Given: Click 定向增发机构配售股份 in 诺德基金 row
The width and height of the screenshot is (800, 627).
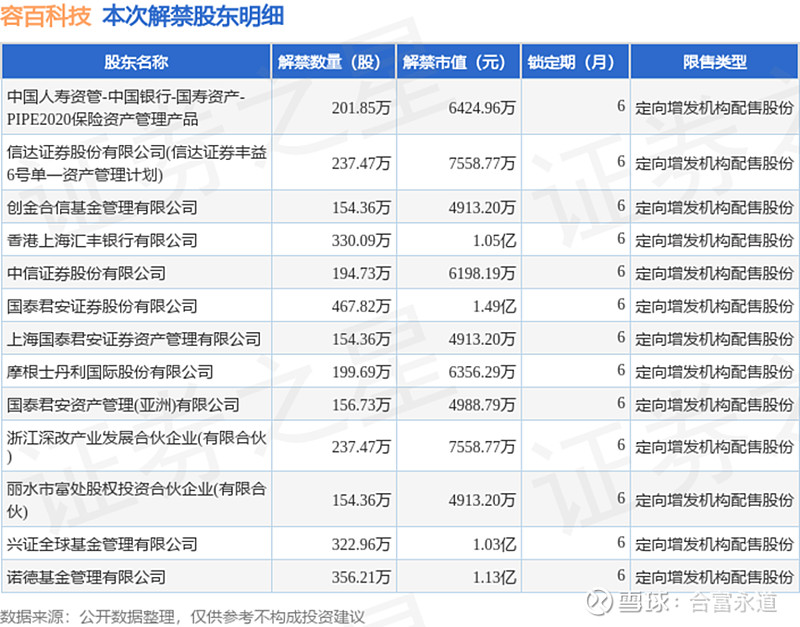Looking at the screenshot, I should pyautogui.click(x=714, y=577).
